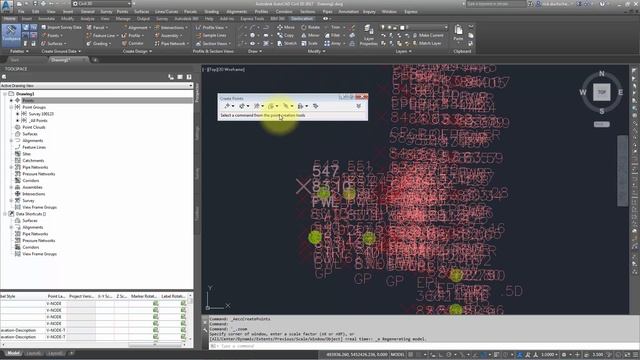Click the Section Views tool

click(x=212, y=43)
